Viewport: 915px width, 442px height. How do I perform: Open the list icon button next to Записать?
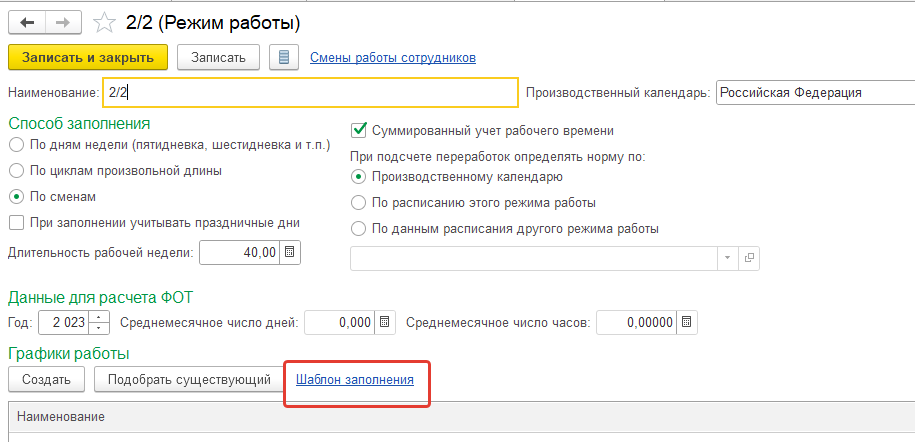click(x=284, y=58)
